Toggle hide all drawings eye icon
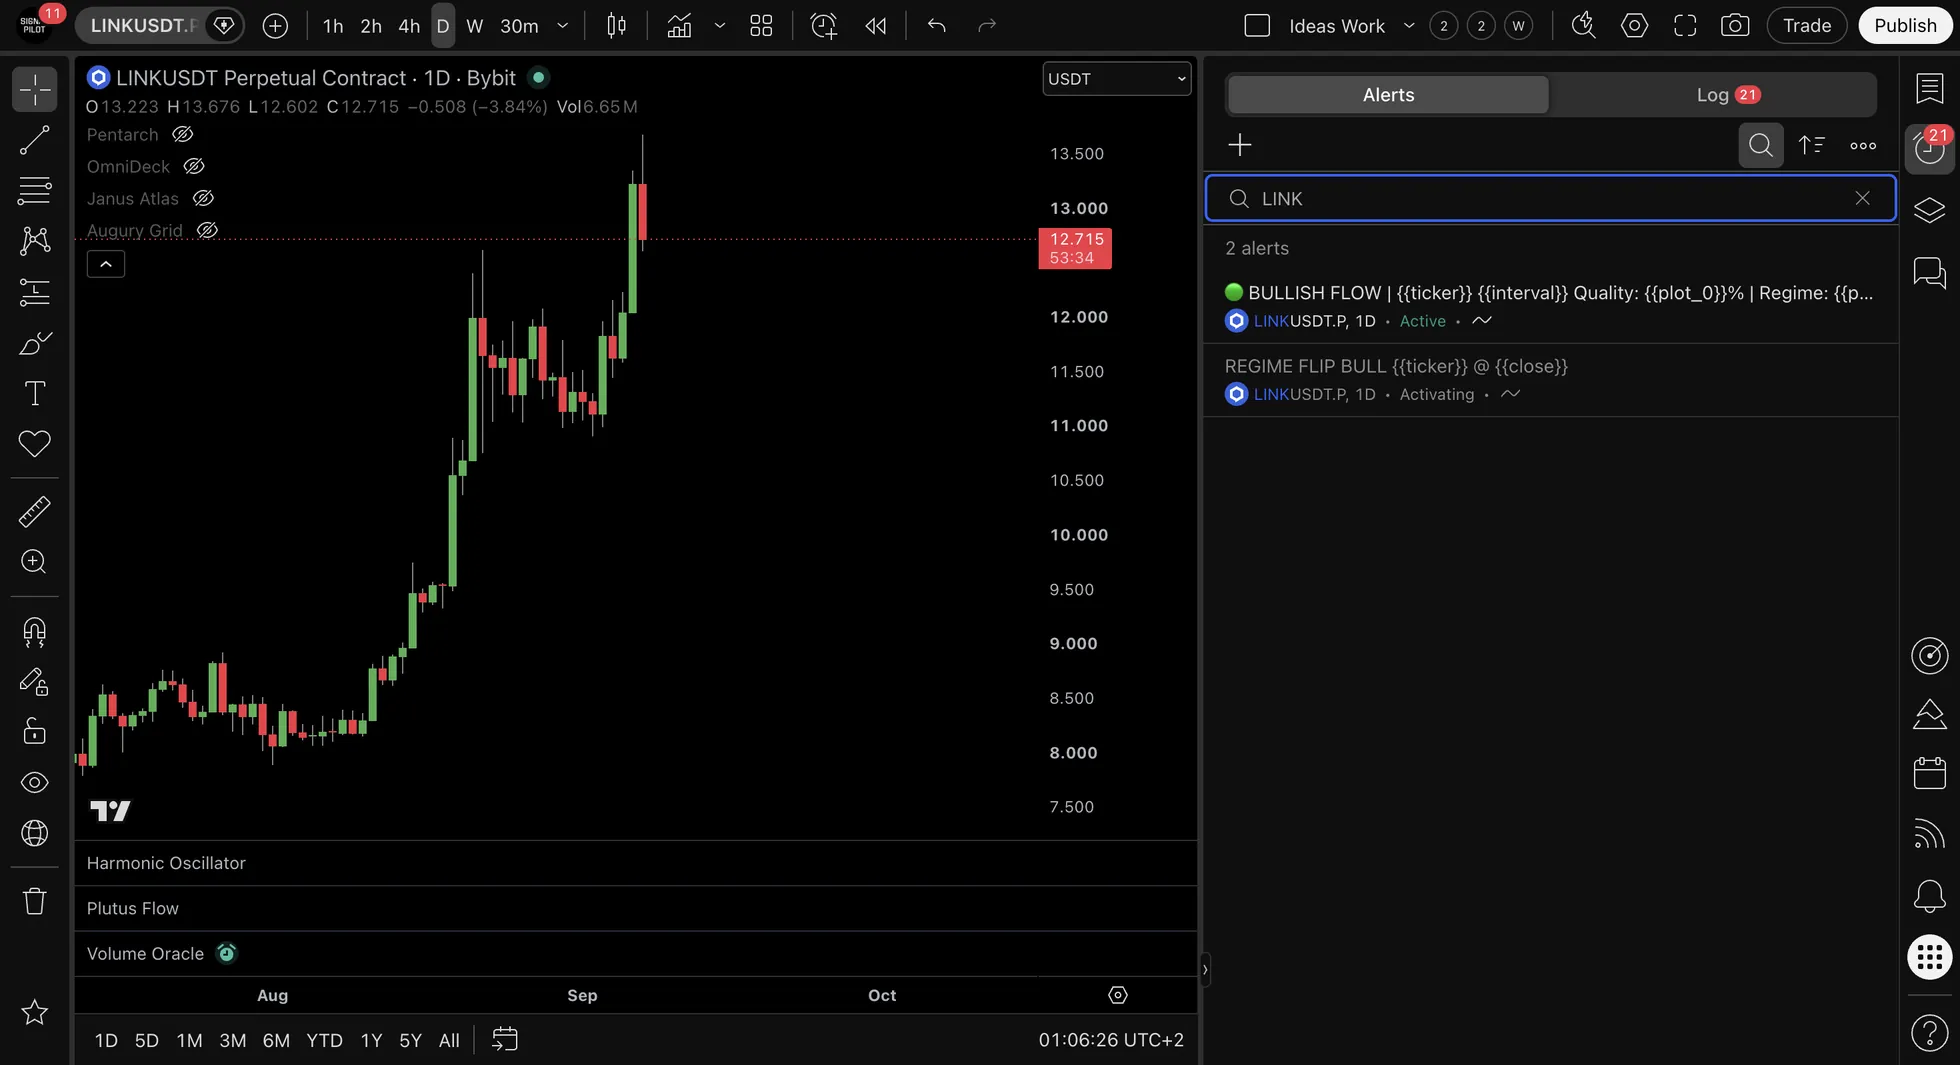 (x=35, y=782)
